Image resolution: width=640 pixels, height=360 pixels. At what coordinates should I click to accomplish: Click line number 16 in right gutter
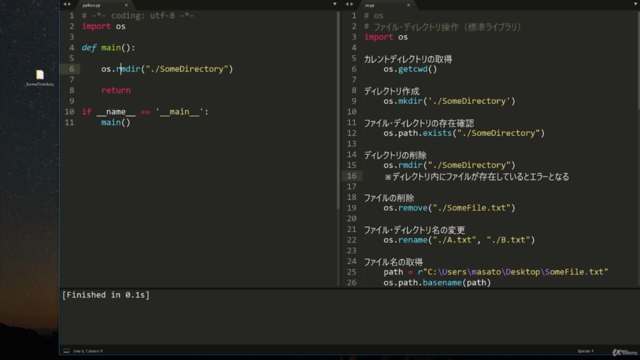click(x=352, y=176)
